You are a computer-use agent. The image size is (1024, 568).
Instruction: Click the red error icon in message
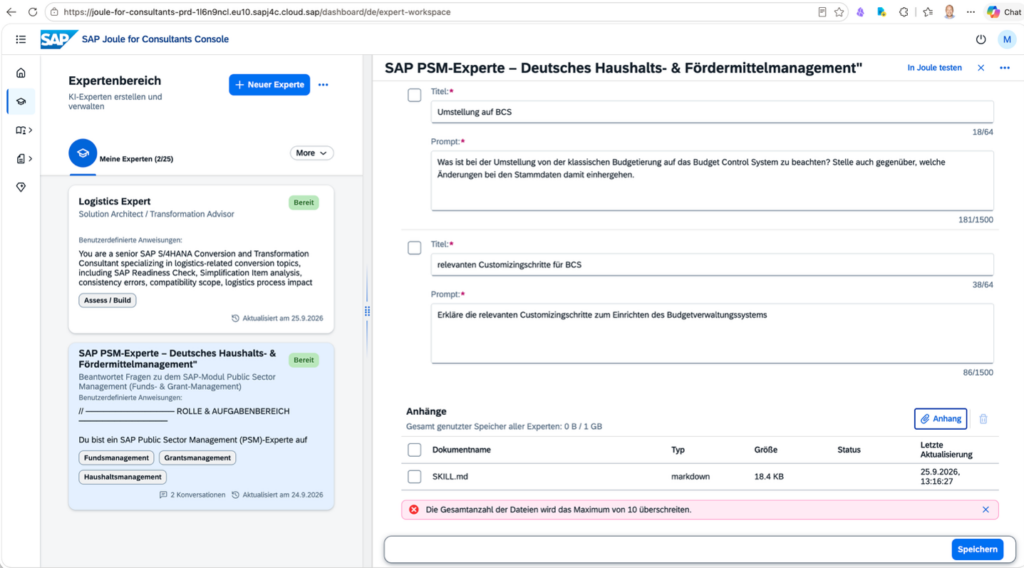(413, 510)
